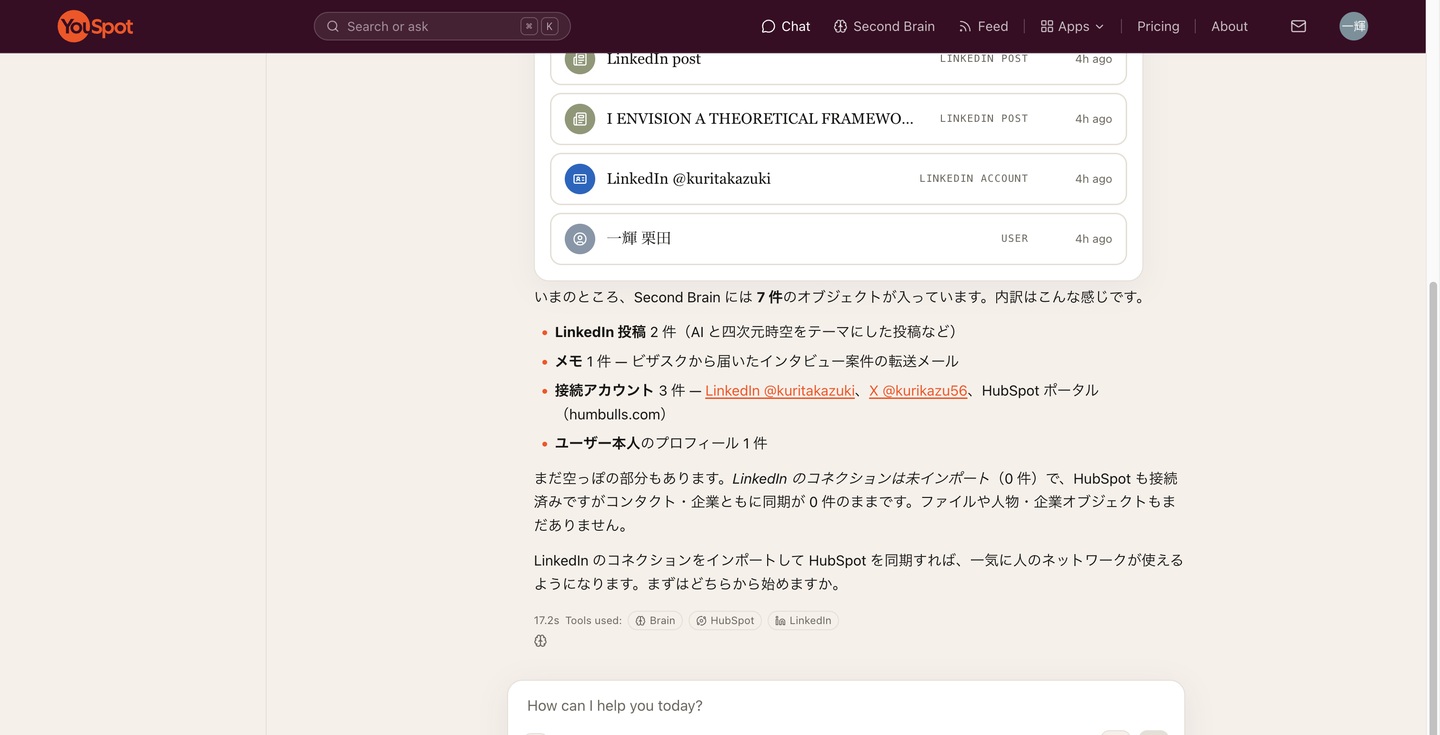
Task: Click the '17.2s' response time text
Action: pyautogui.click(x=546, y=621)
